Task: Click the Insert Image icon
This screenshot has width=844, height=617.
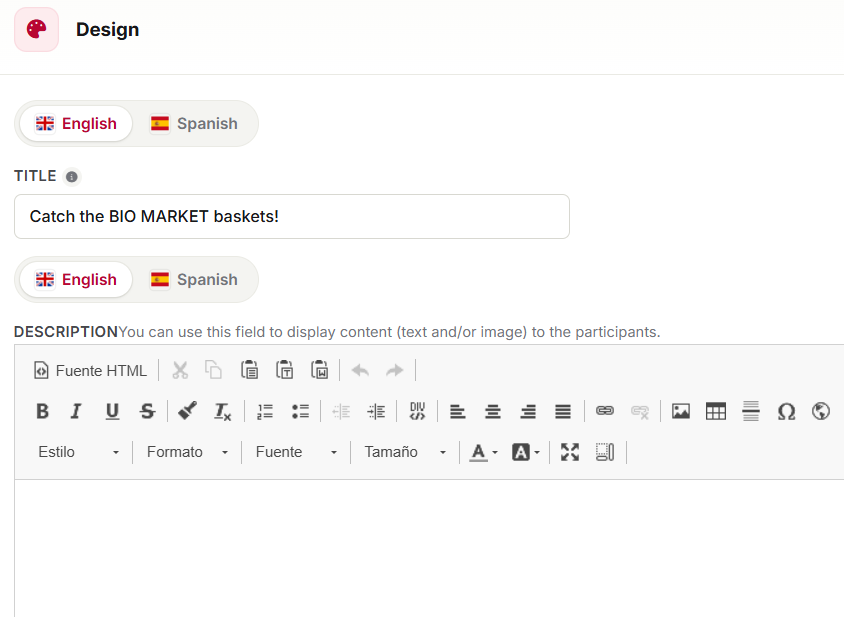Action: coord(681,412)
